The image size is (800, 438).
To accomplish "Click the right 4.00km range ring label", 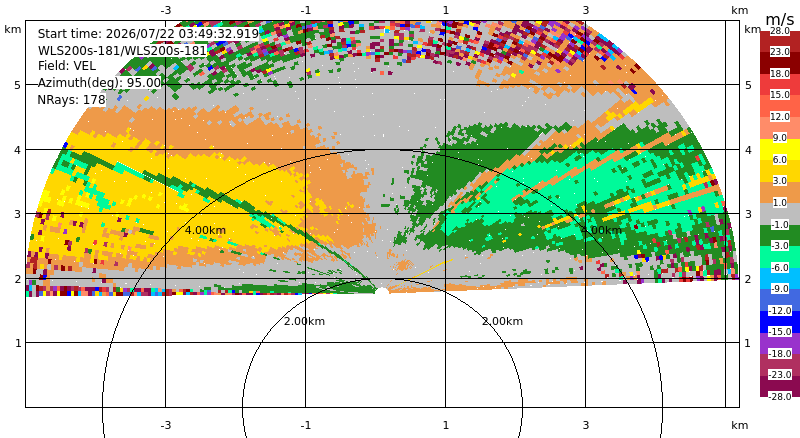I will 602,230.
